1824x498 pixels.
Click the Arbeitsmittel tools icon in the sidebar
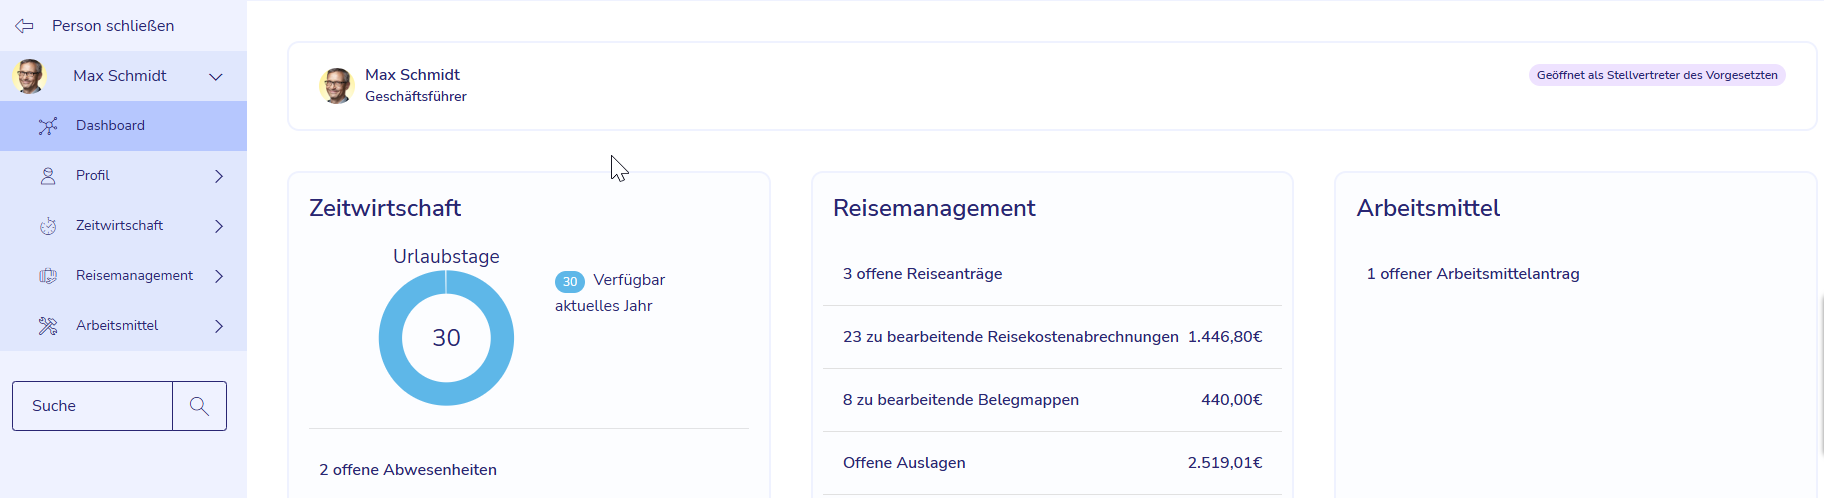[48, 326]
